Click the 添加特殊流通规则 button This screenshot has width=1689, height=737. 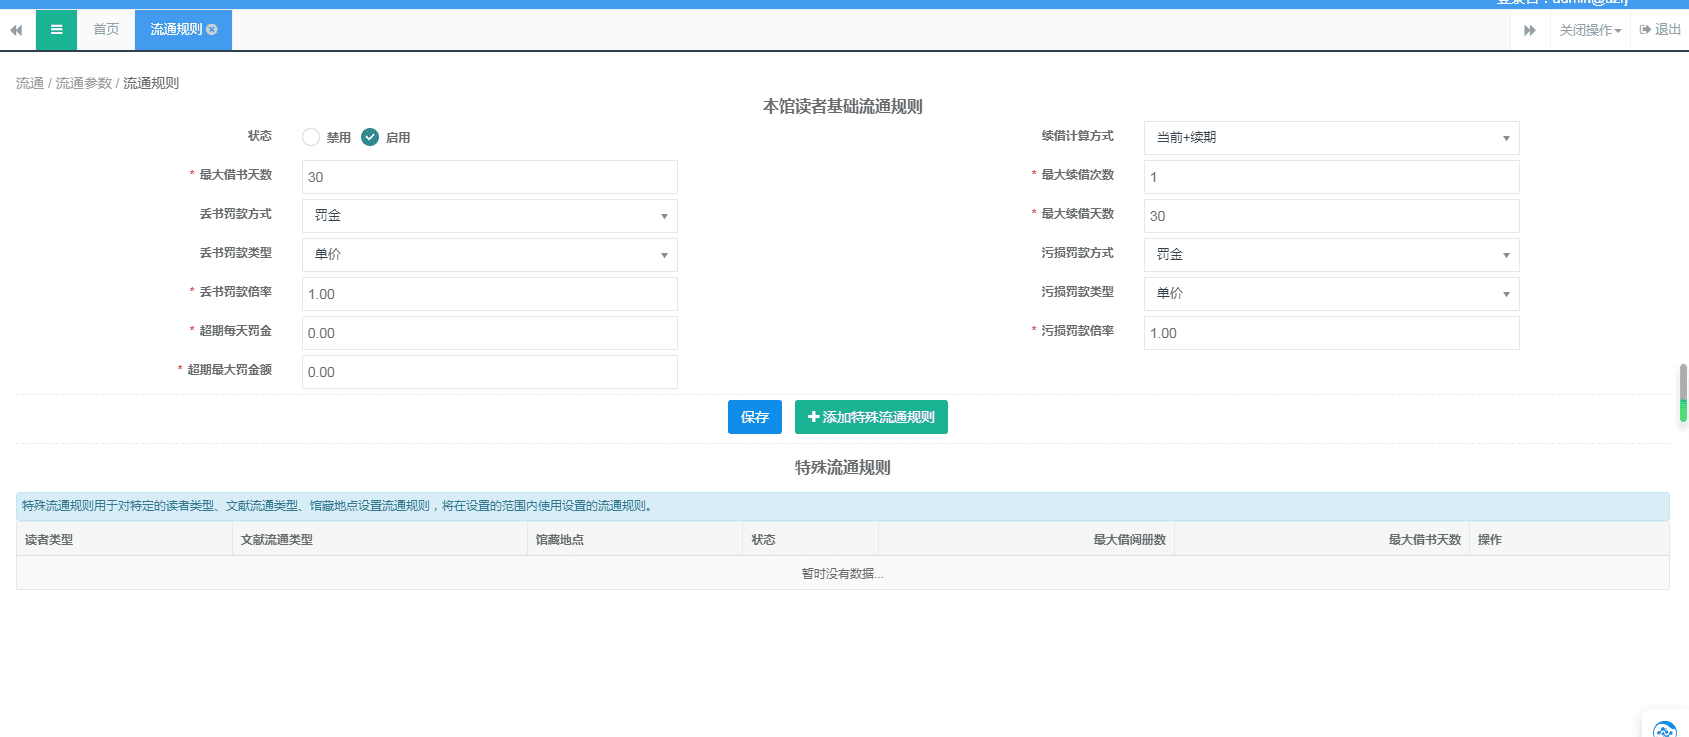point(871,417)
